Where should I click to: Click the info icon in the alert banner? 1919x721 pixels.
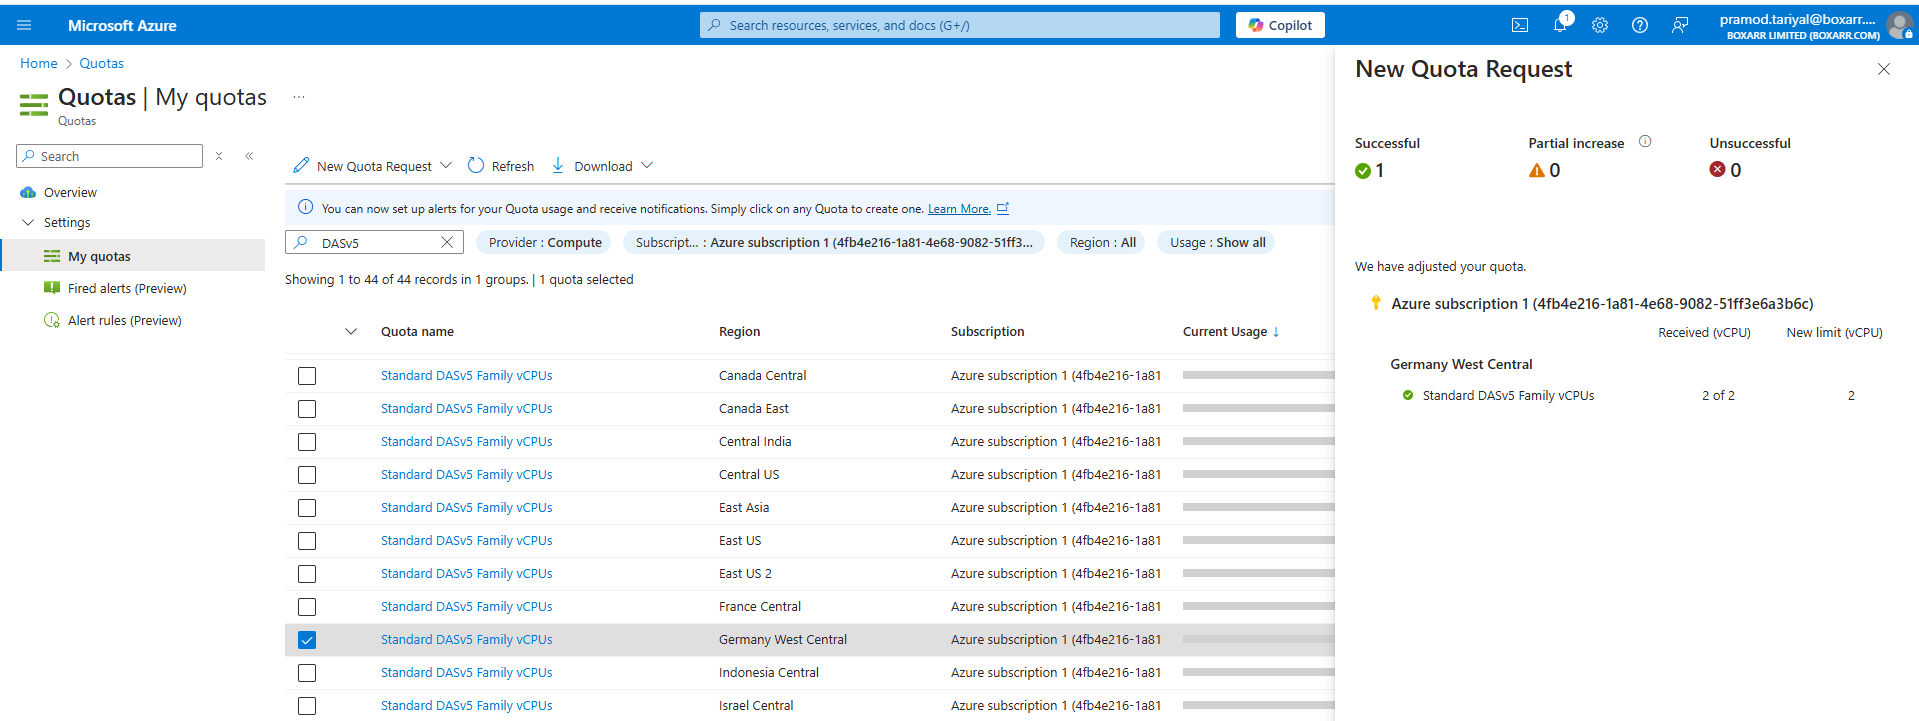pos(305,208)
